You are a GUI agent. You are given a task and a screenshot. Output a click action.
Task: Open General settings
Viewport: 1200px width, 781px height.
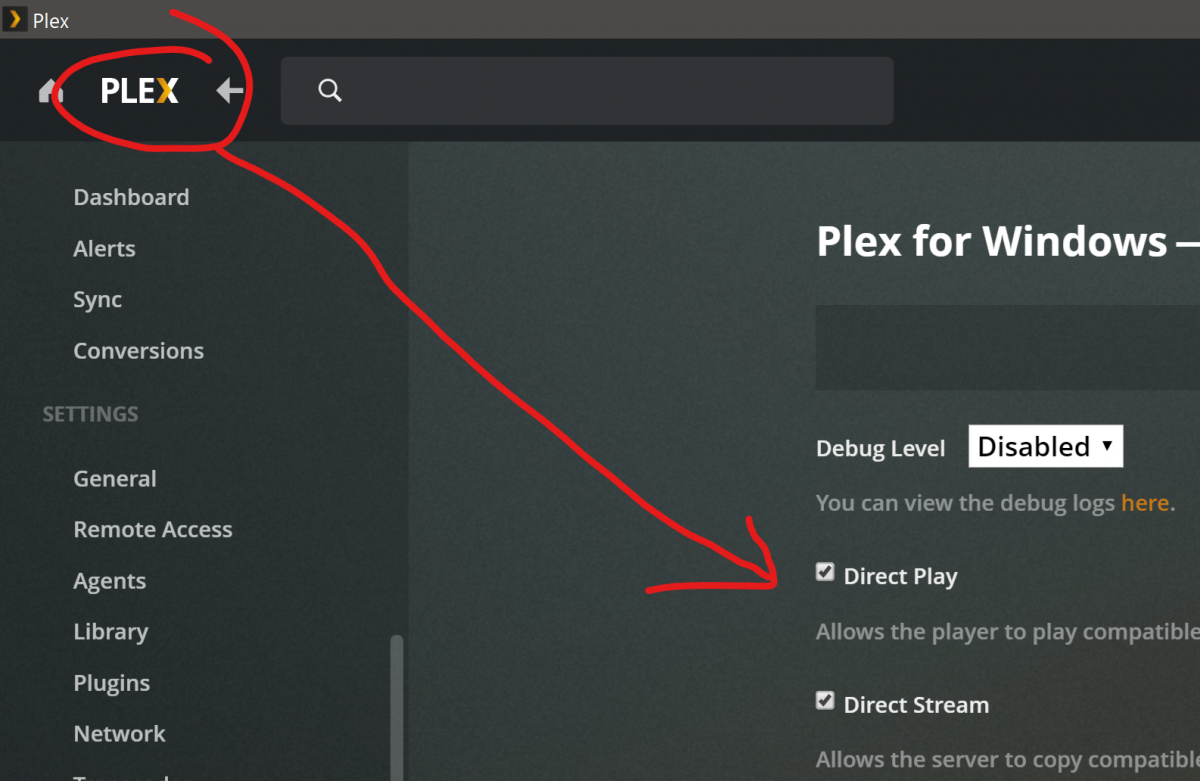point(114,478)
